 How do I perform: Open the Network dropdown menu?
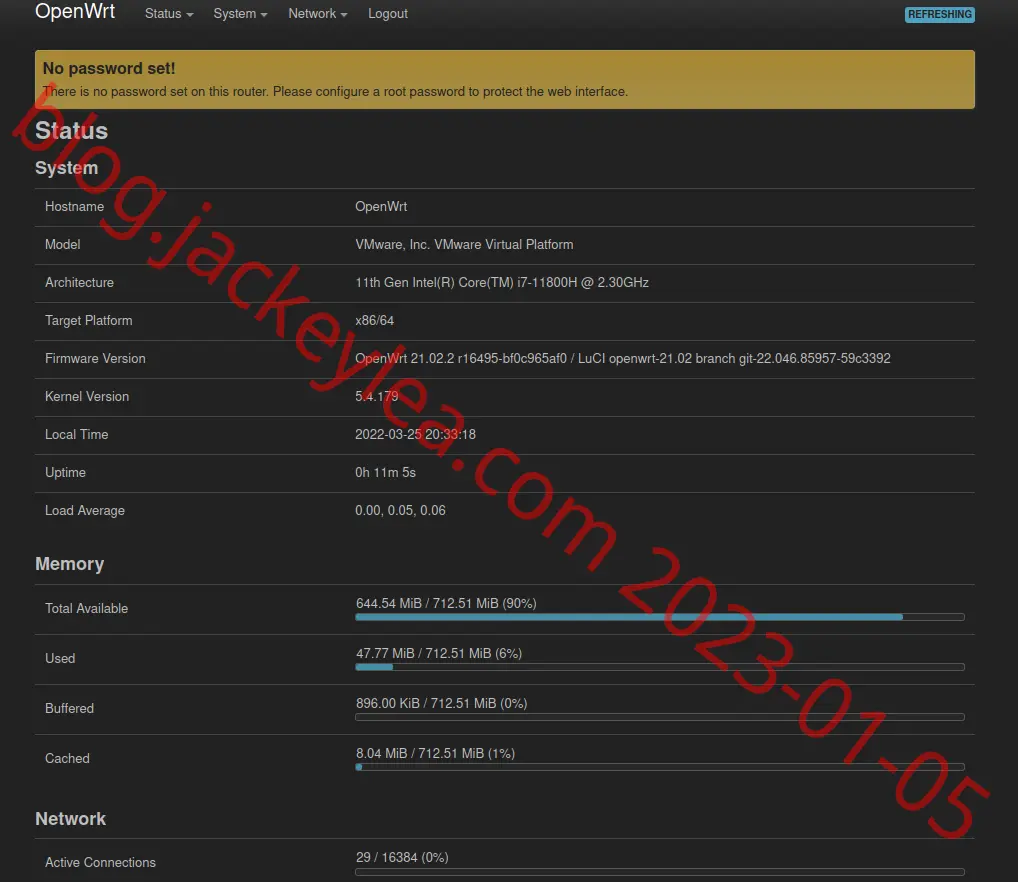tap(317, 14)
